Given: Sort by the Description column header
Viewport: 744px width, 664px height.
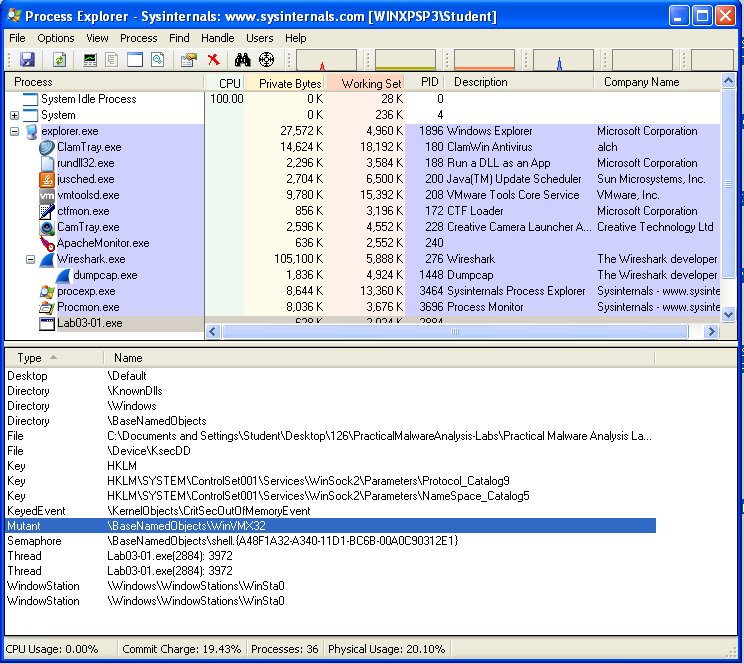Looking at the screenshot, I should [x=519, y=82].
